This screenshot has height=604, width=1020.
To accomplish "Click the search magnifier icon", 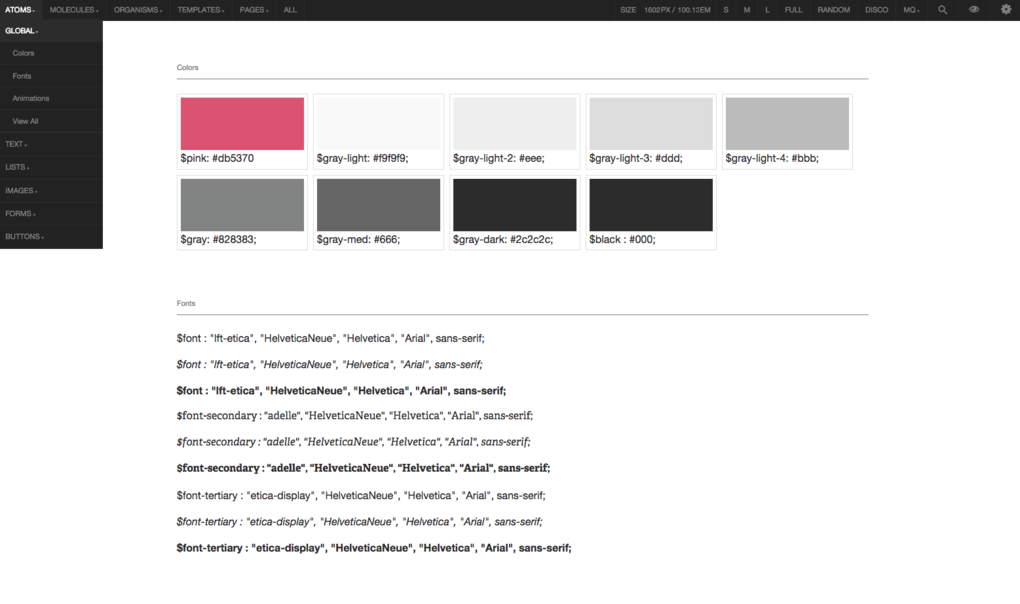I will [942, 10].
